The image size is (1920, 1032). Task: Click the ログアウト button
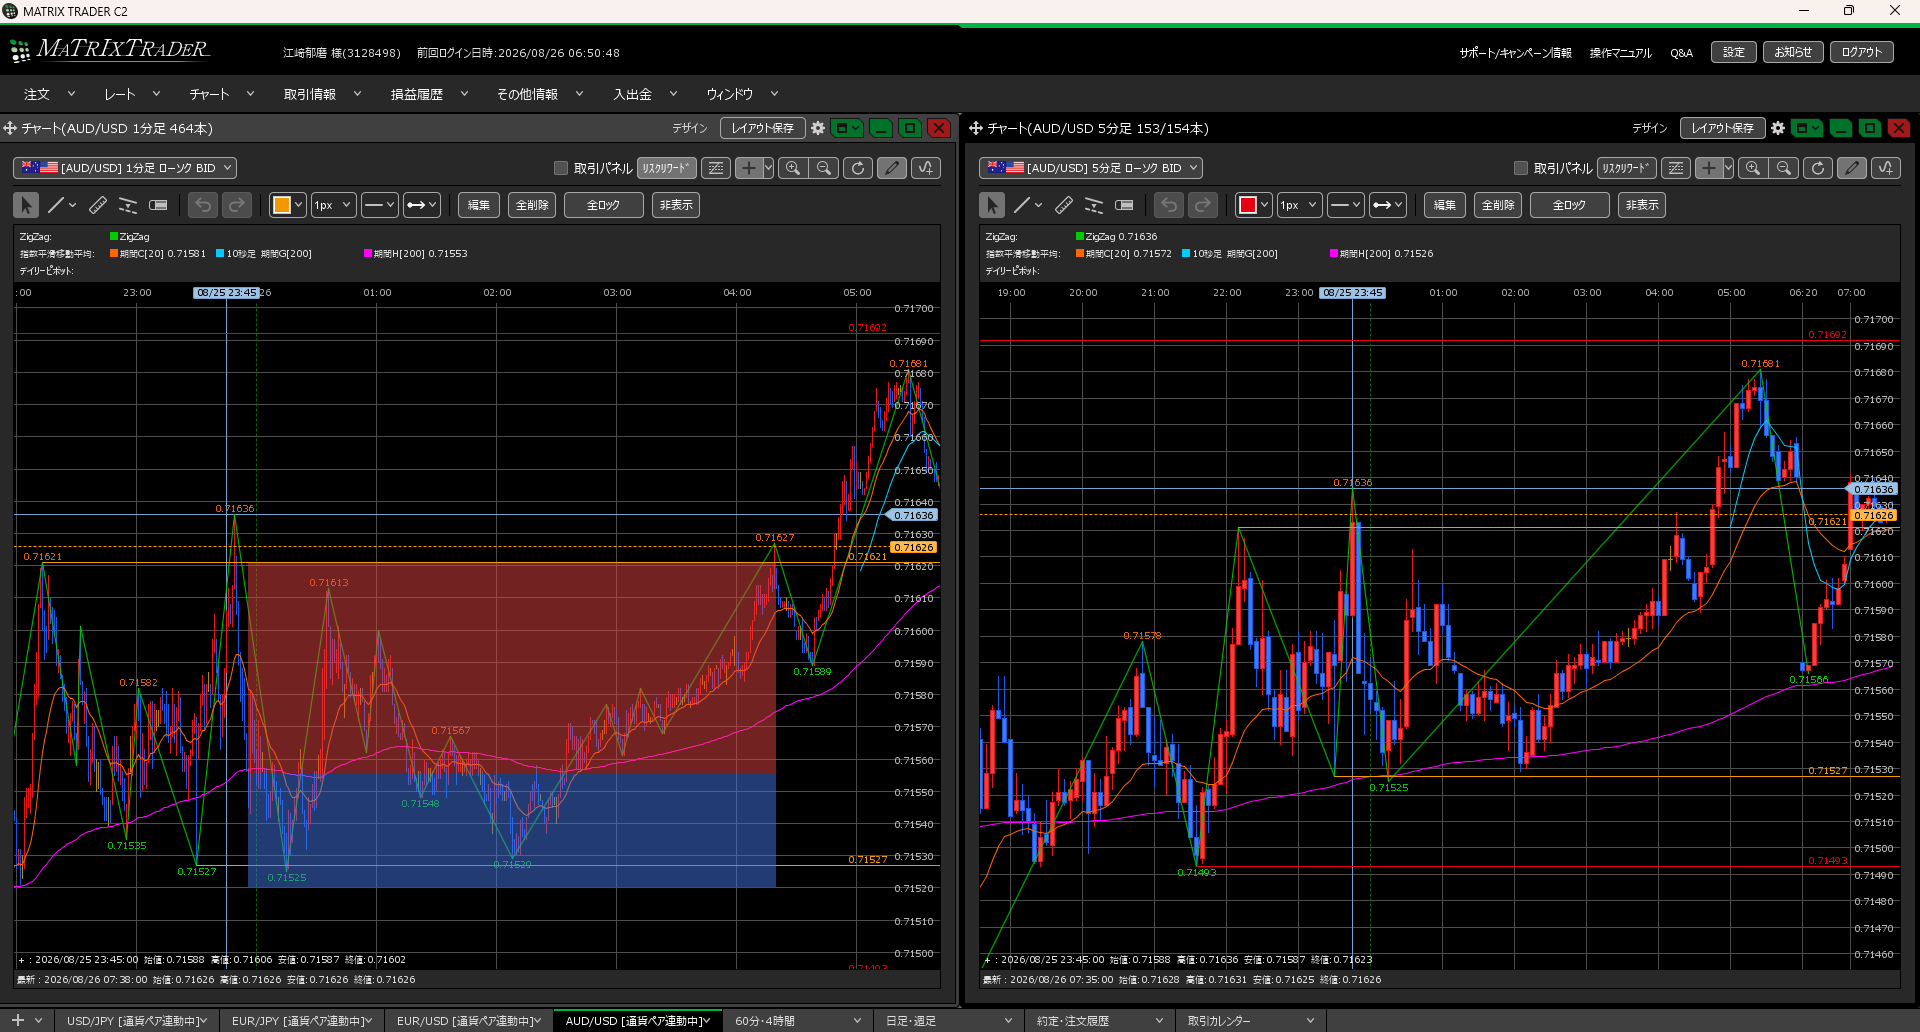(1861, 52)
